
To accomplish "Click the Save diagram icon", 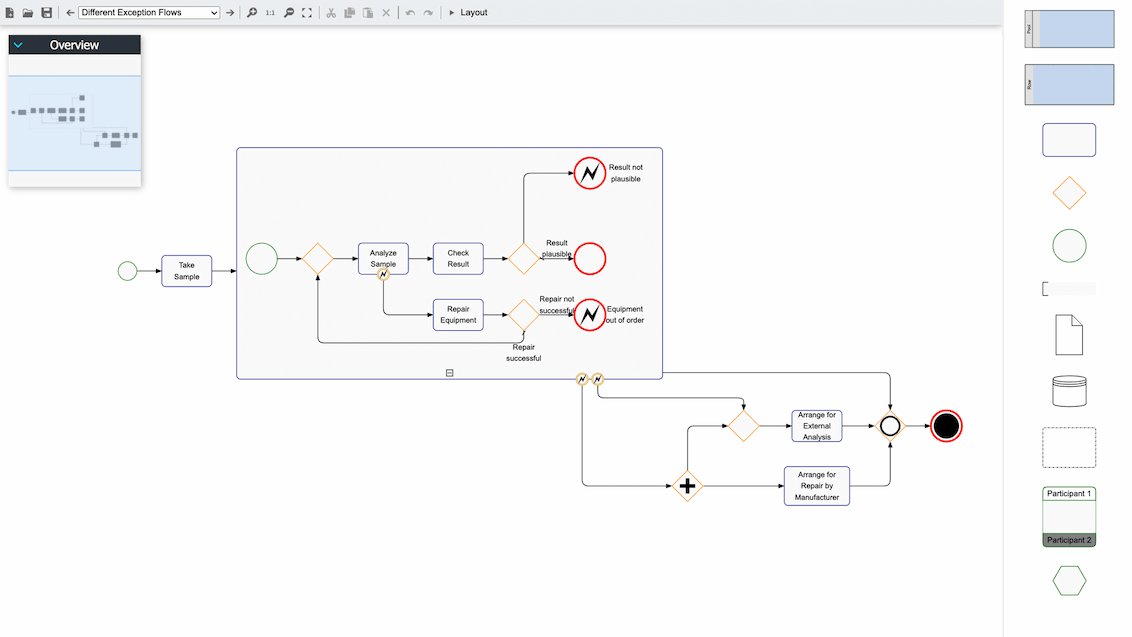I will [x=46, y=12].
